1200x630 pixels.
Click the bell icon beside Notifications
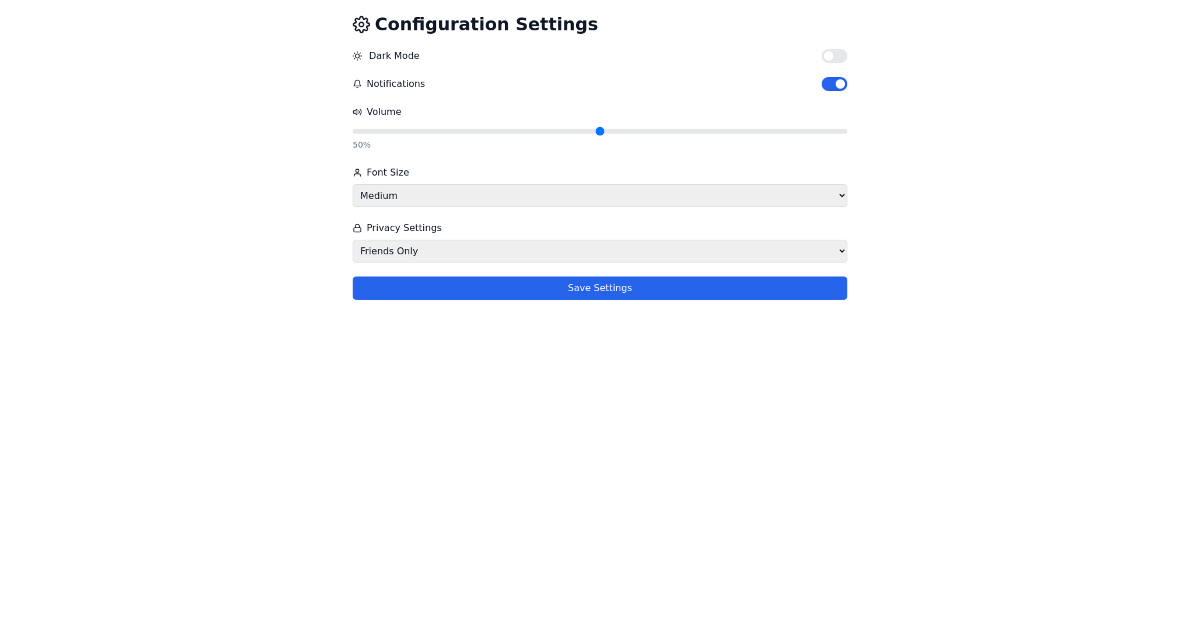click(357, 84)
